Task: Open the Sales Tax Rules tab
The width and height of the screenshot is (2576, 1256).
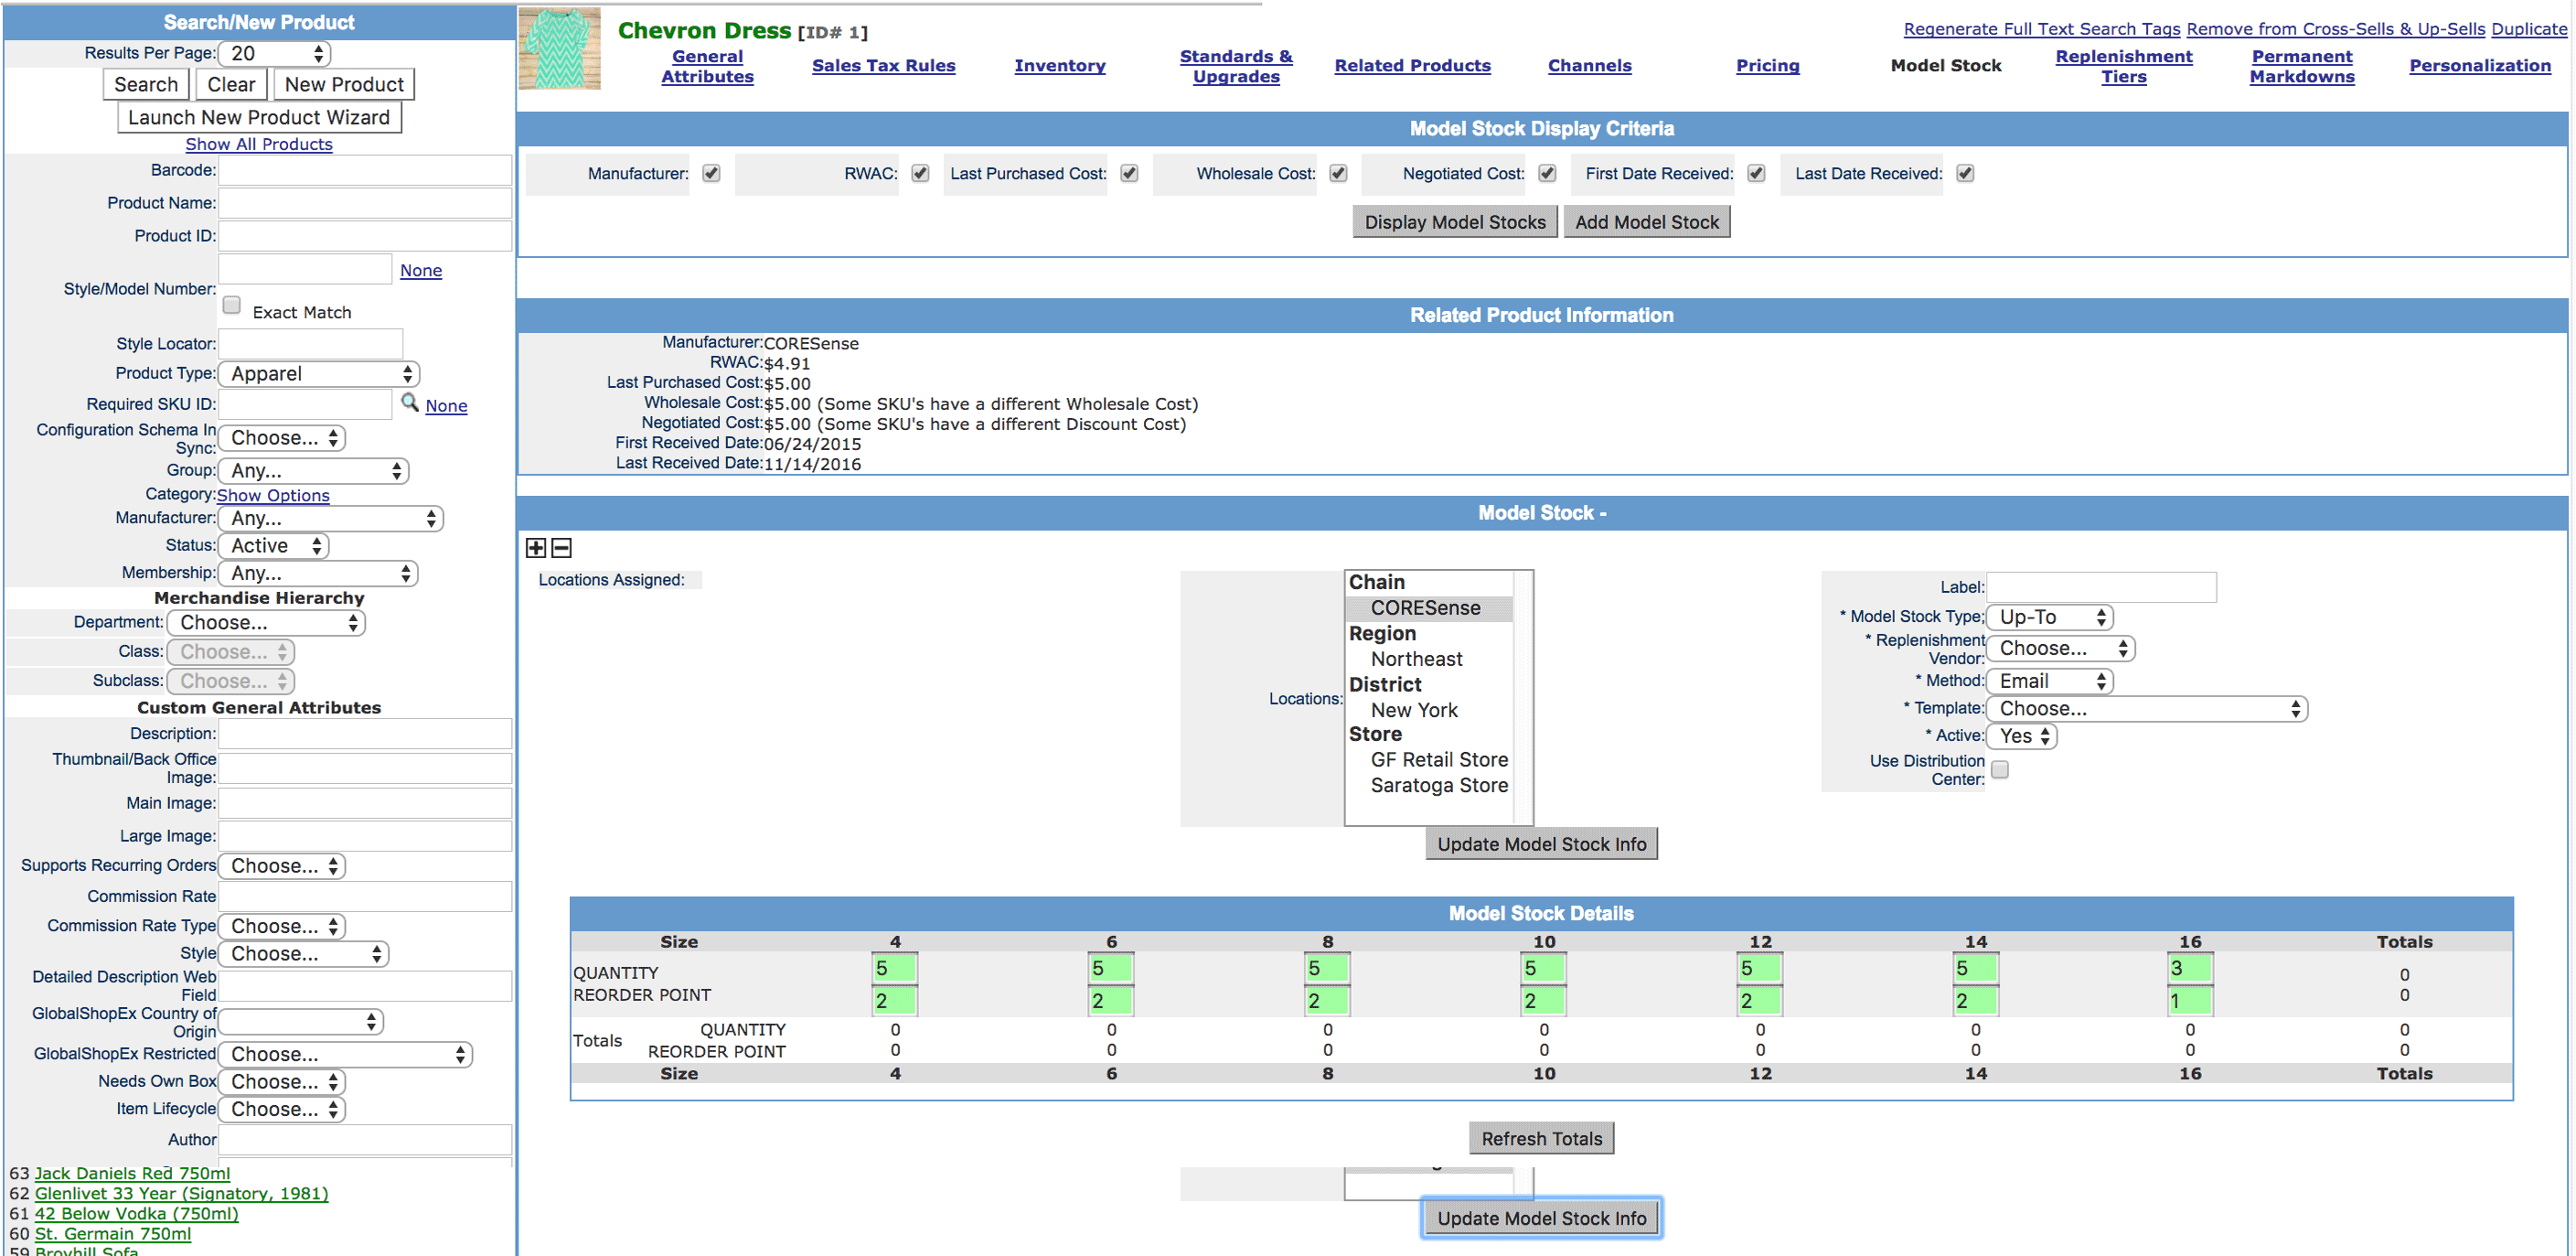Action: (883, 66)
